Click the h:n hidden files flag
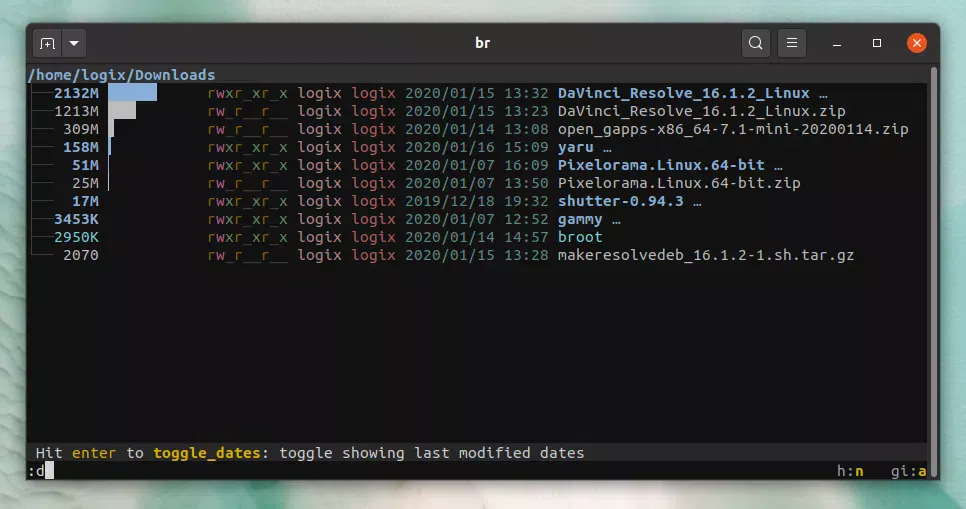Viewport: 966px width, 509px height. pyautogui.click(x=850, y=471)
